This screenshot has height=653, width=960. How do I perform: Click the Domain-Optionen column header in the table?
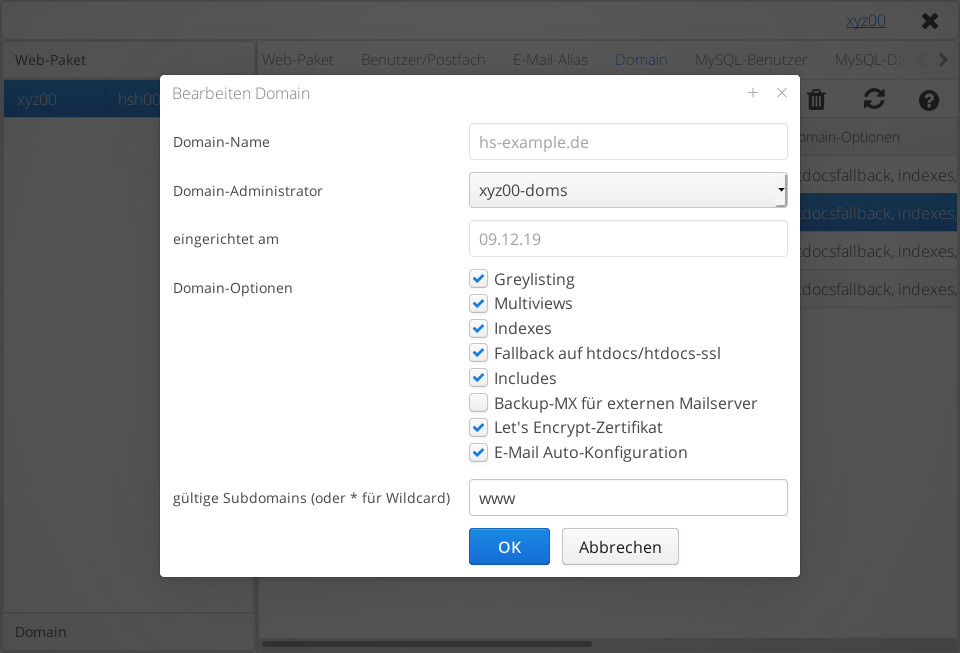879,137
